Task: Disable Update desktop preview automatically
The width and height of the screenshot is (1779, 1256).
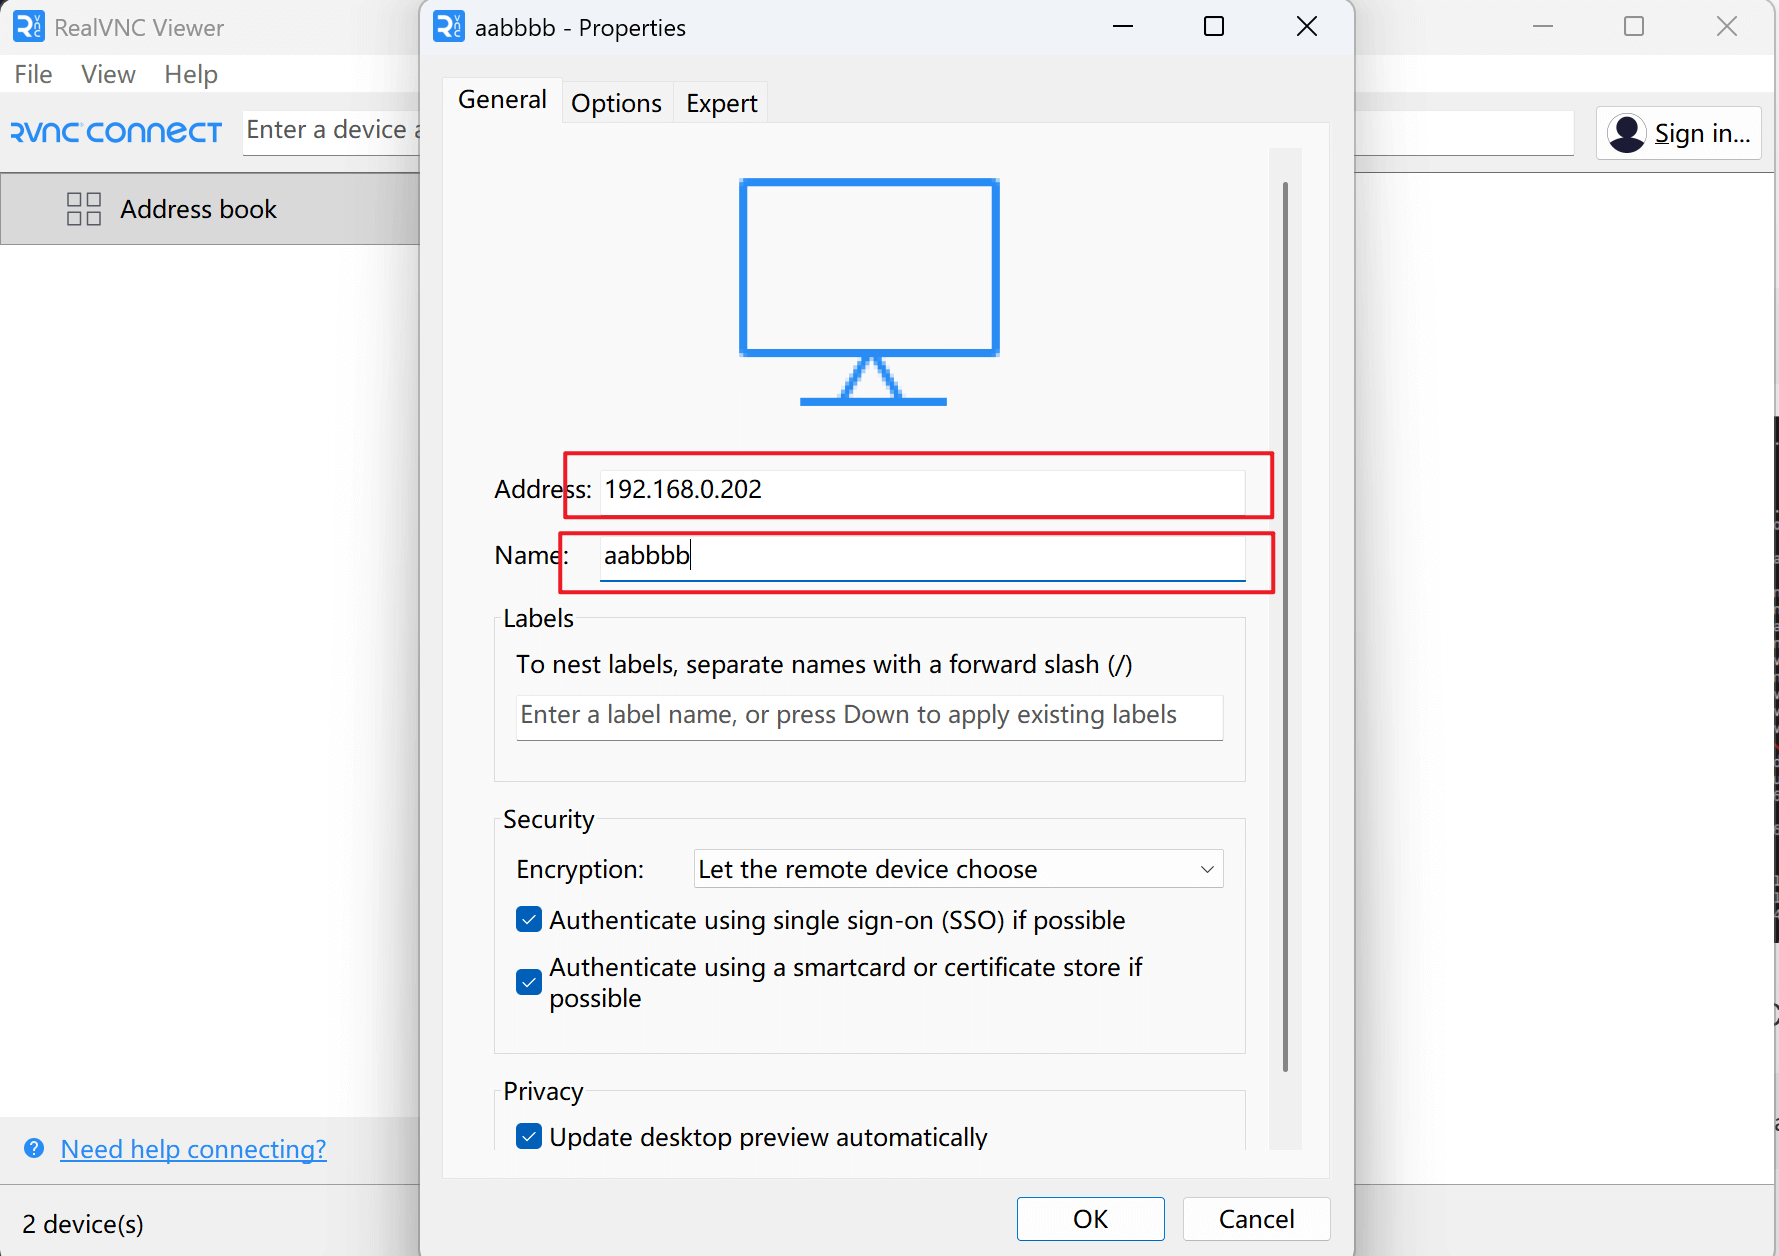Action: point(529,1136)
